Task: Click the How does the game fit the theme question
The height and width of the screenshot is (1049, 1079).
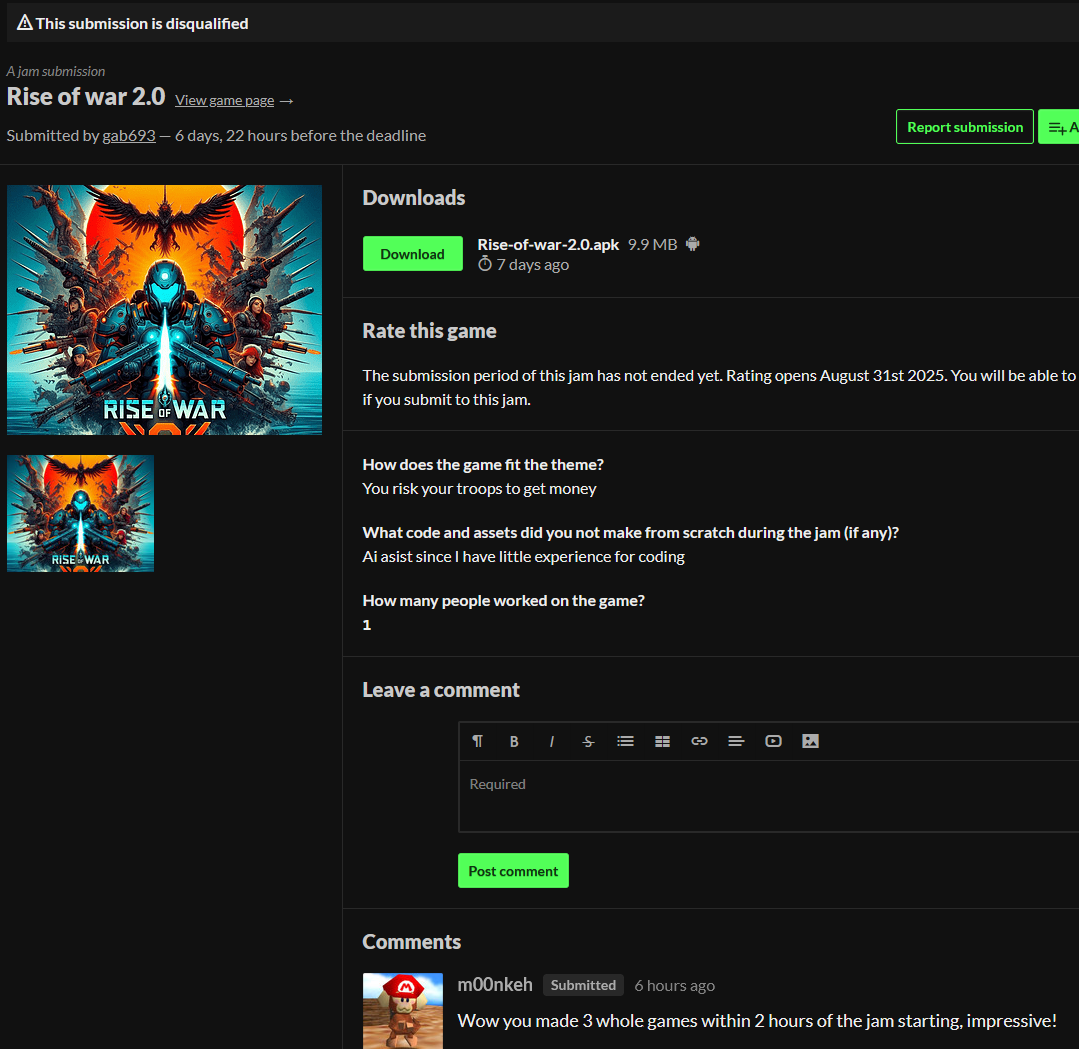Action: pos(483,465)
